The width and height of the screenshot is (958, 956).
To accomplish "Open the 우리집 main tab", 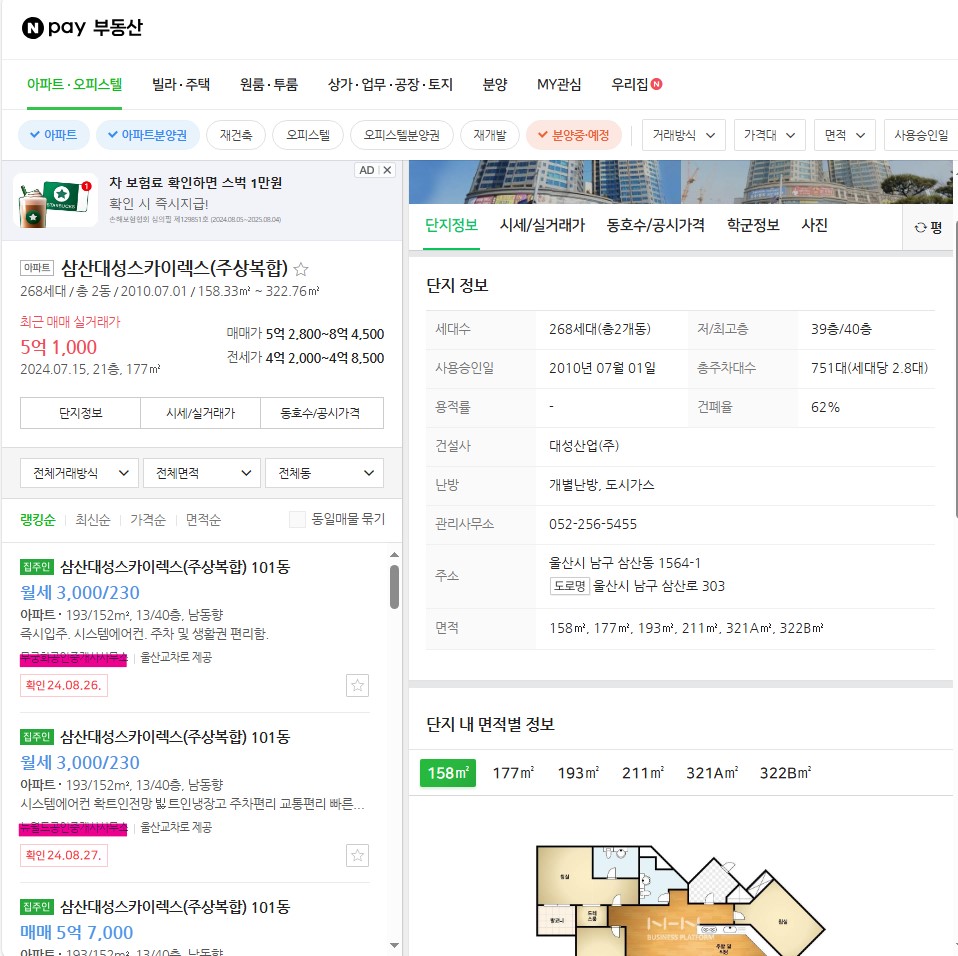I will pyautogui.click(x=629, y=84).
